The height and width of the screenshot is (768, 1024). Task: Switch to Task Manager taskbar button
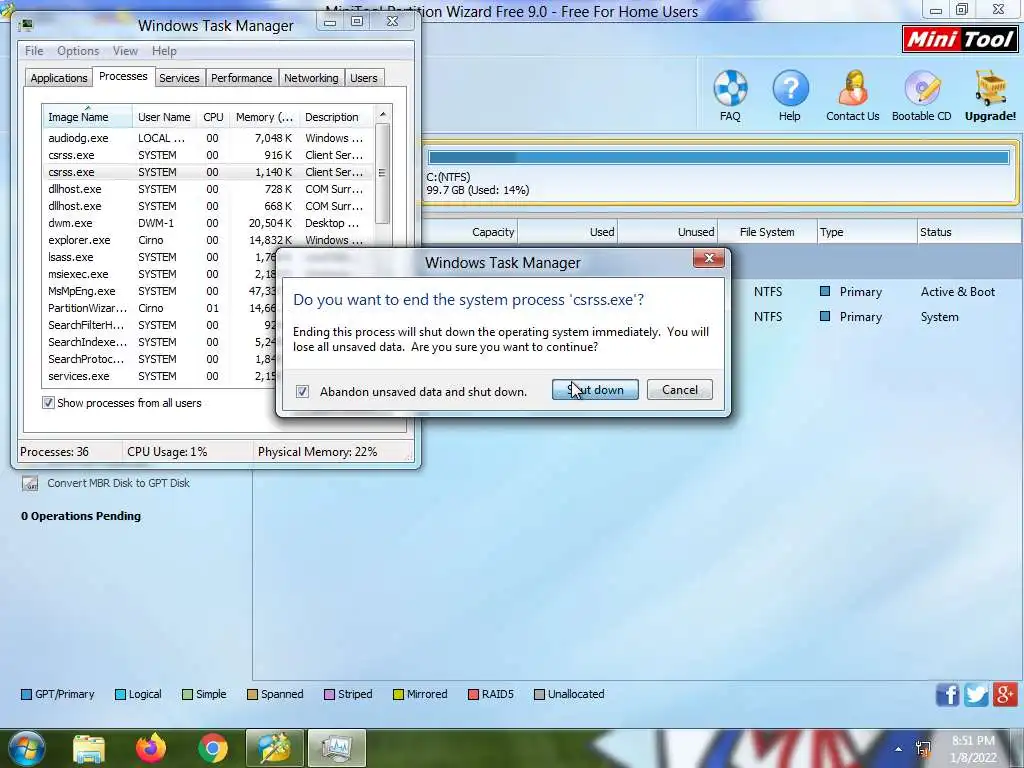pyautogui.click(x=336, y=748)
